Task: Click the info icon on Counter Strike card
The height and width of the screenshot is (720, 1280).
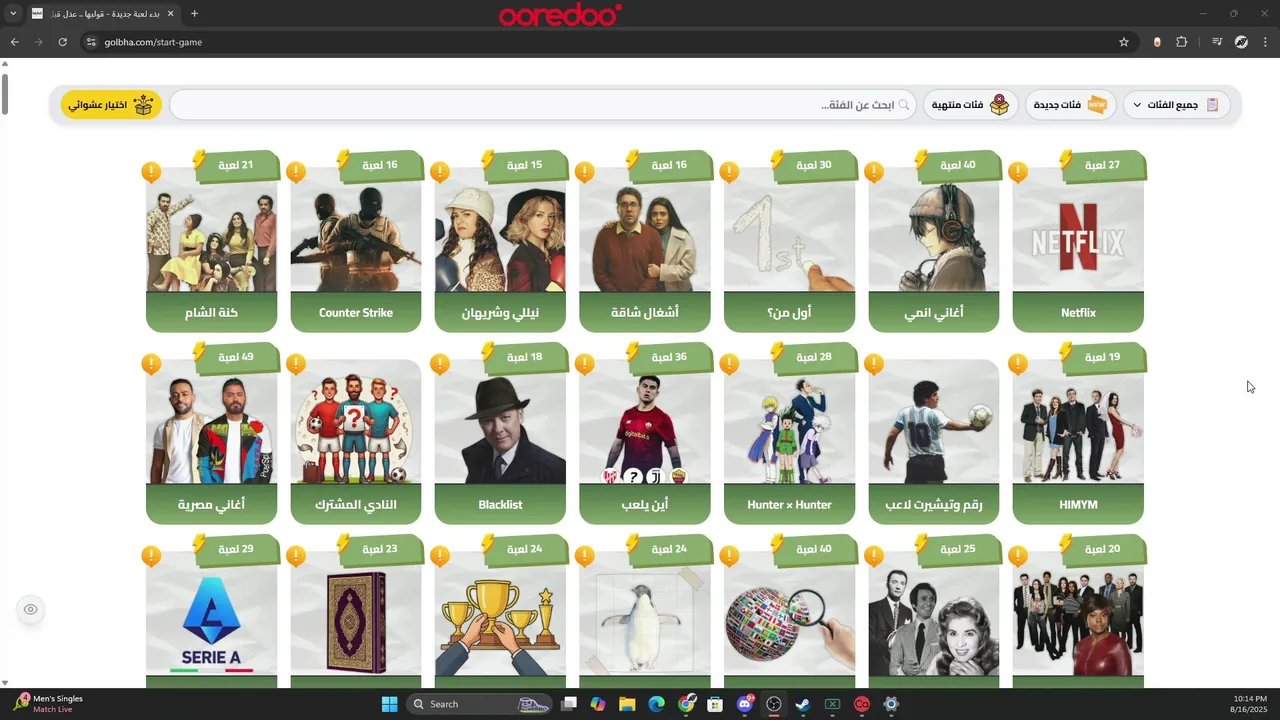Action: coord(296,172)
